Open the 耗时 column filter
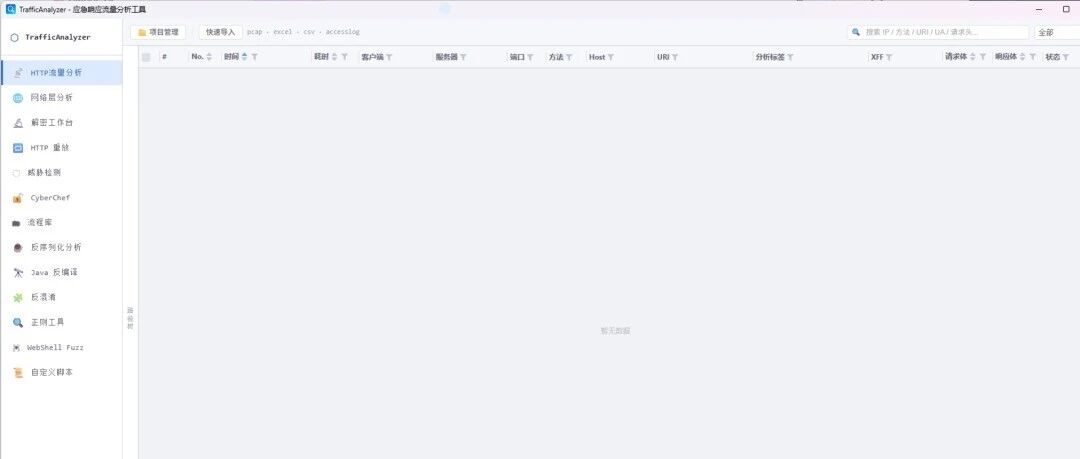Image resolution: width=1080 pixels, height=459 pixels. click(x=344, y=57)
